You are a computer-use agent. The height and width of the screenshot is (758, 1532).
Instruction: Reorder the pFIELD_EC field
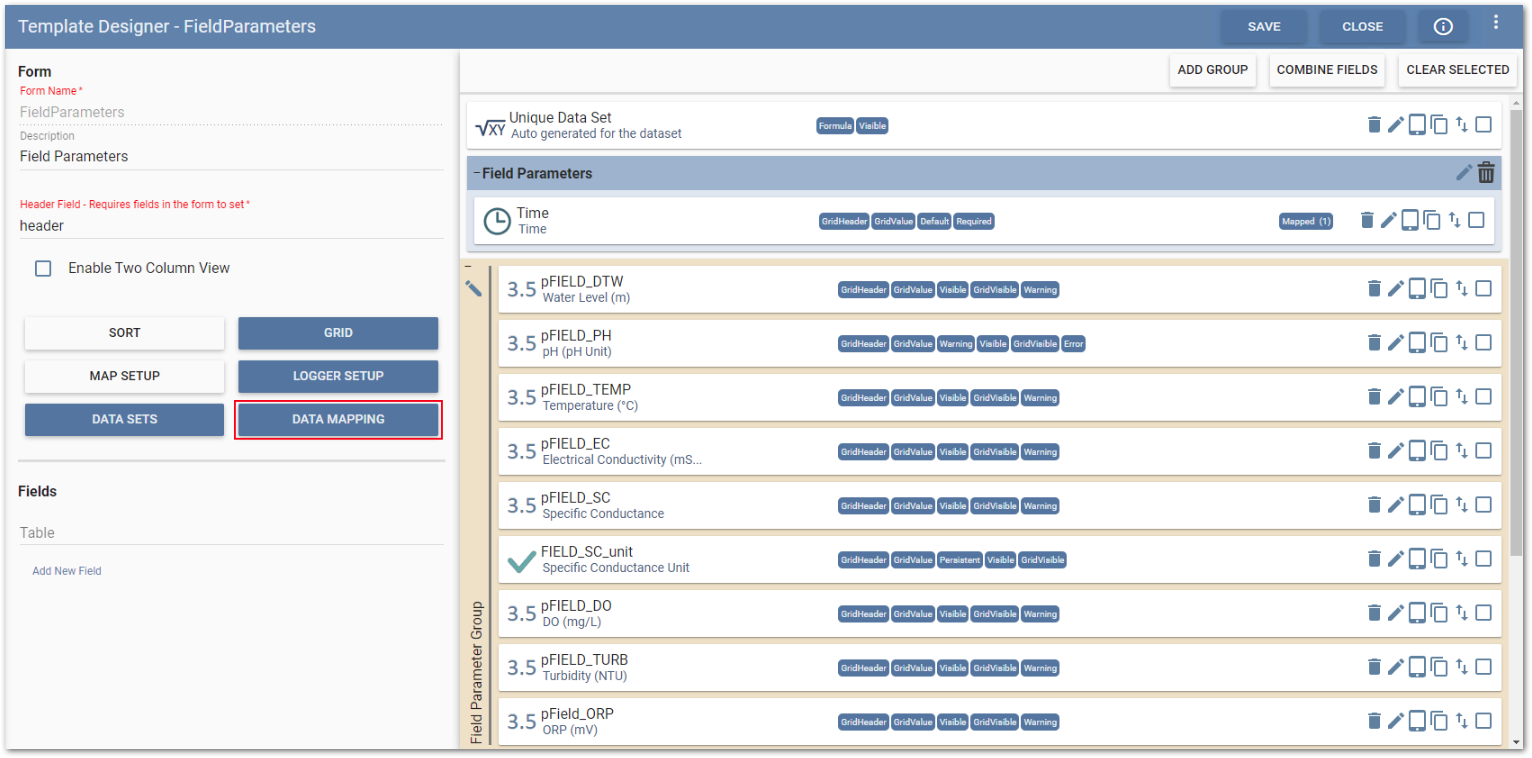point(1461,450)
